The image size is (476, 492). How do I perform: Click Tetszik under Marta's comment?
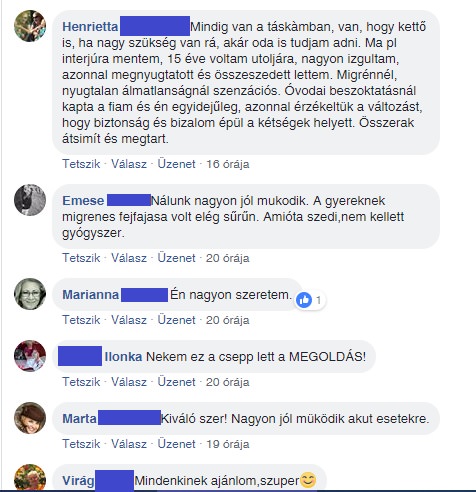(x=81, y=444)
